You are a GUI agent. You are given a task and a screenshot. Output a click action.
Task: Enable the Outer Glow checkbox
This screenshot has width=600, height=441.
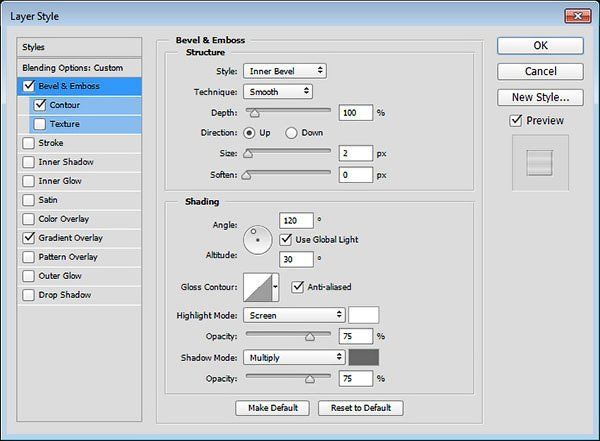point(28,276)
